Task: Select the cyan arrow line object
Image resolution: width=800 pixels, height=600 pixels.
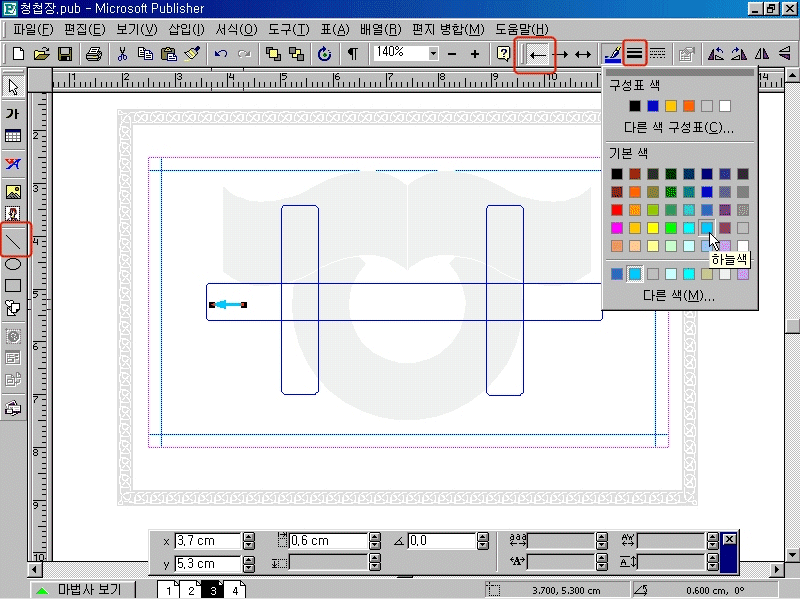Action: coord(228,305)
